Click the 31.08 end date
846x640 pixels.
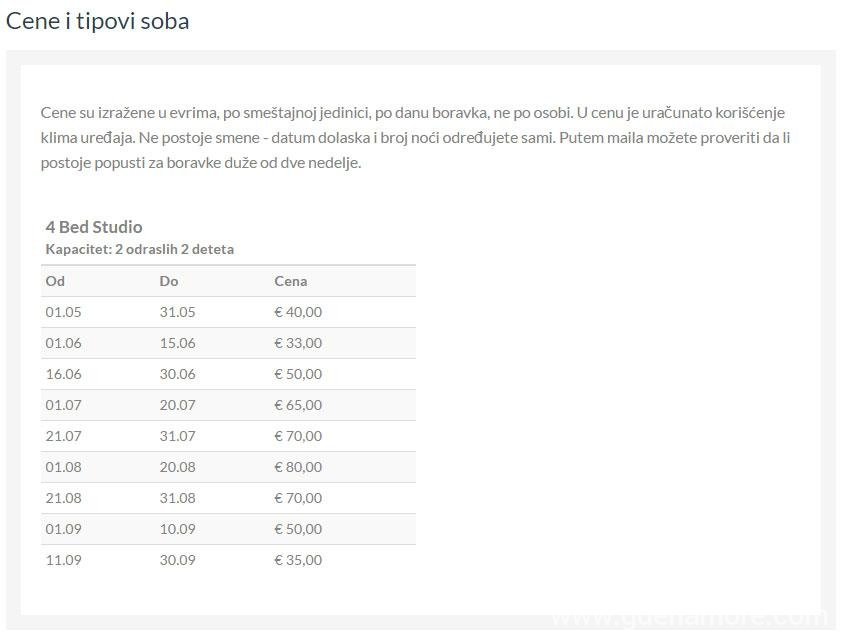pos(178,498)
